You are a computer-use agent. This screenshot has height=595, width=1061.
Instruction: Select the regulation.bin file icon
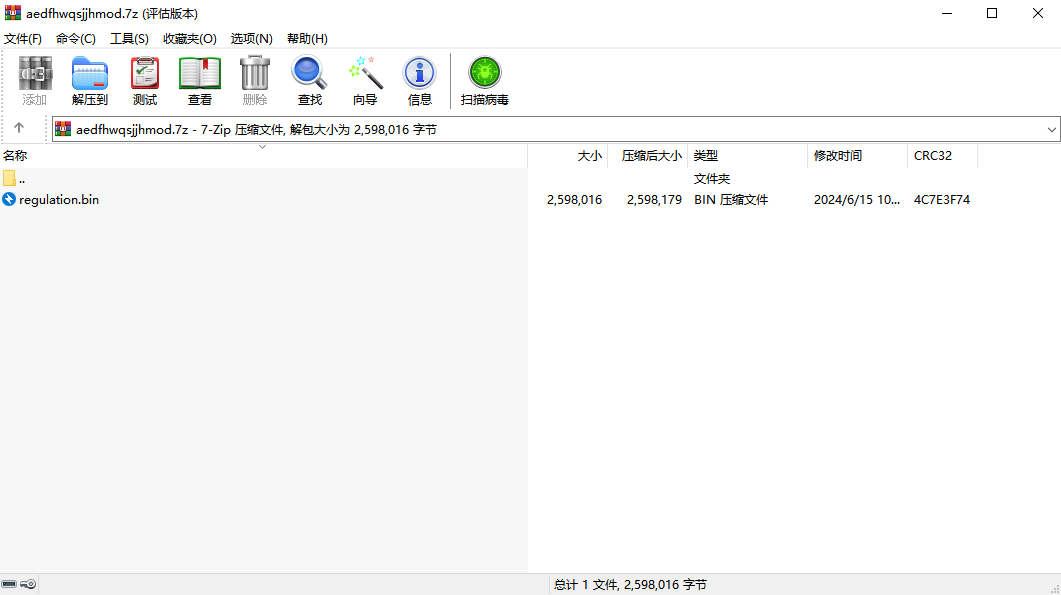click(x=9, y=199)
